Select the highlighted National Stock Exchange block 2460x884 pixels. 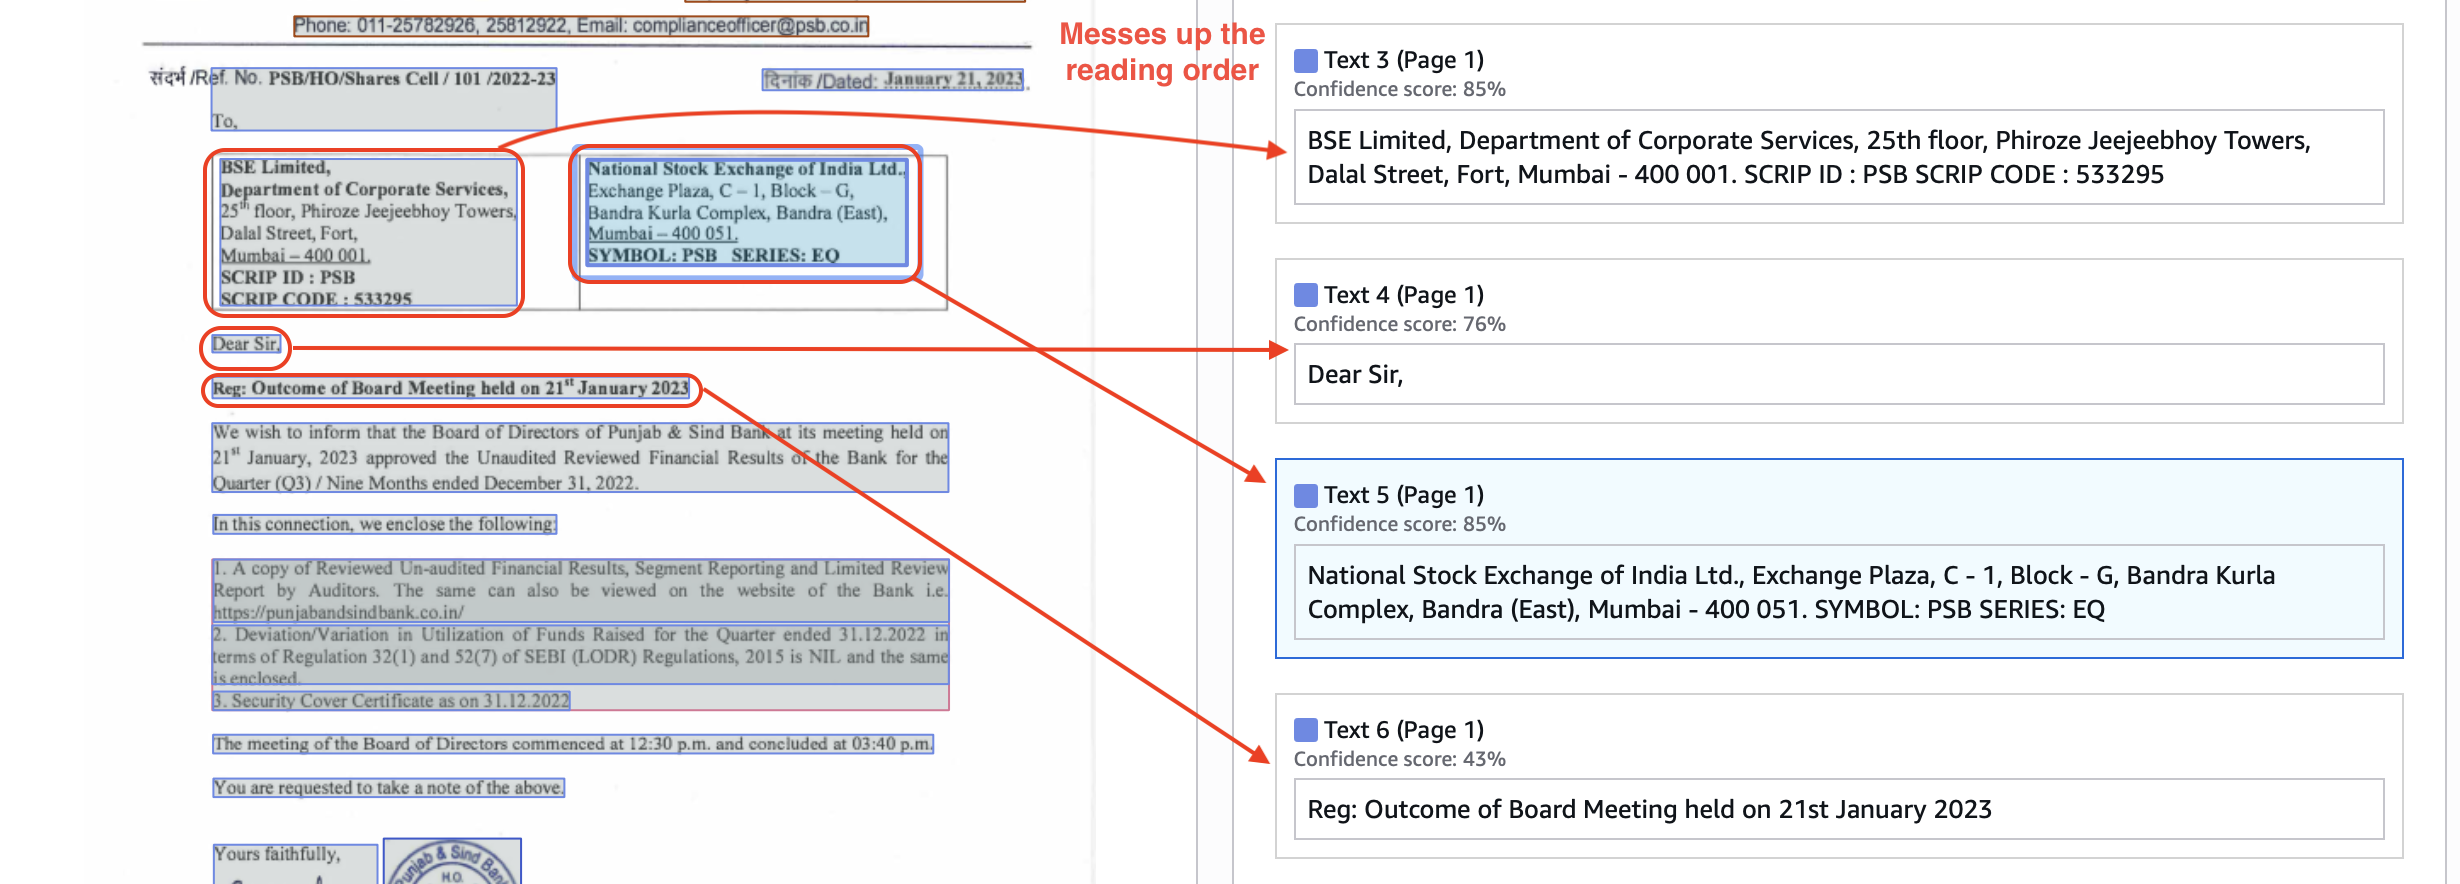[x=746, y=212]
